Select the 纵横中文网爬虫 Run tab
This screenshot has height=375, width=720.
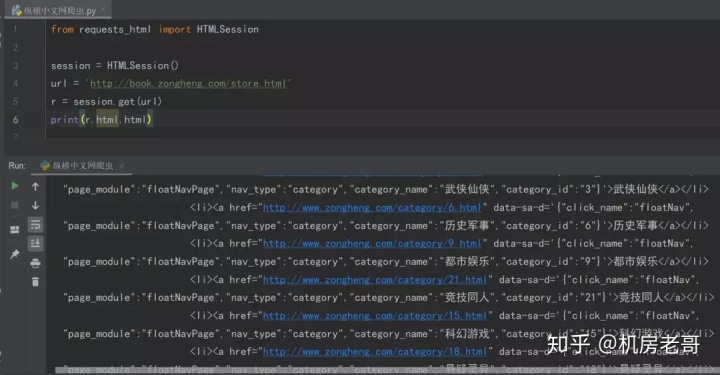click(82, 166)
